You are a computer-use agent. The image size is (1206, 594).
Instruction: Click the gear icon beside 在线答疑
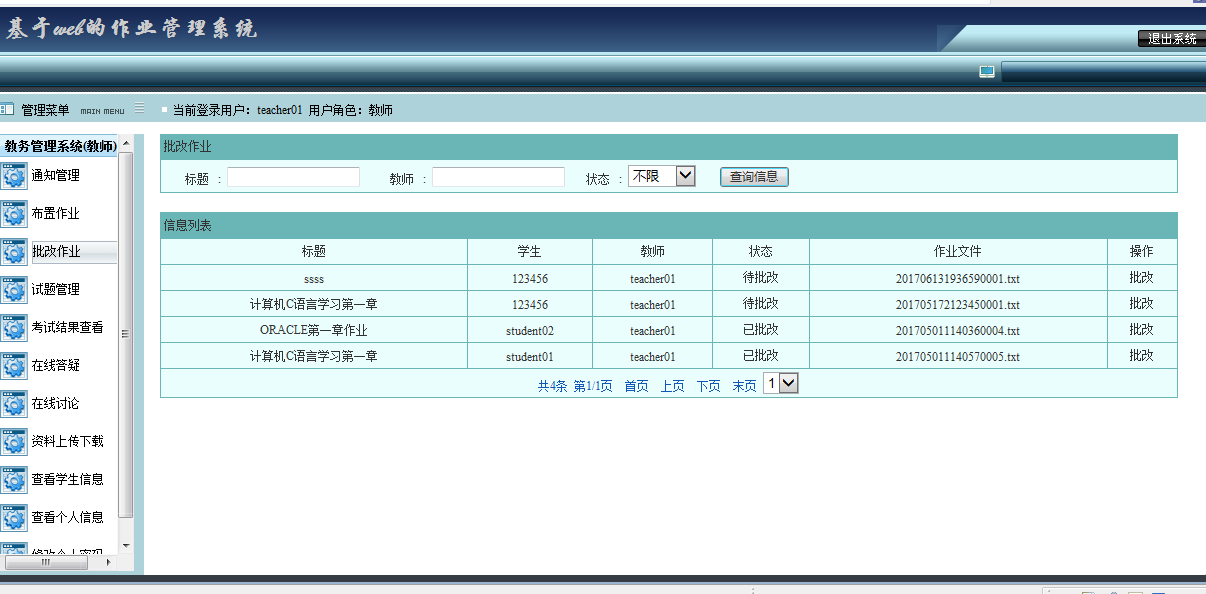14,366
